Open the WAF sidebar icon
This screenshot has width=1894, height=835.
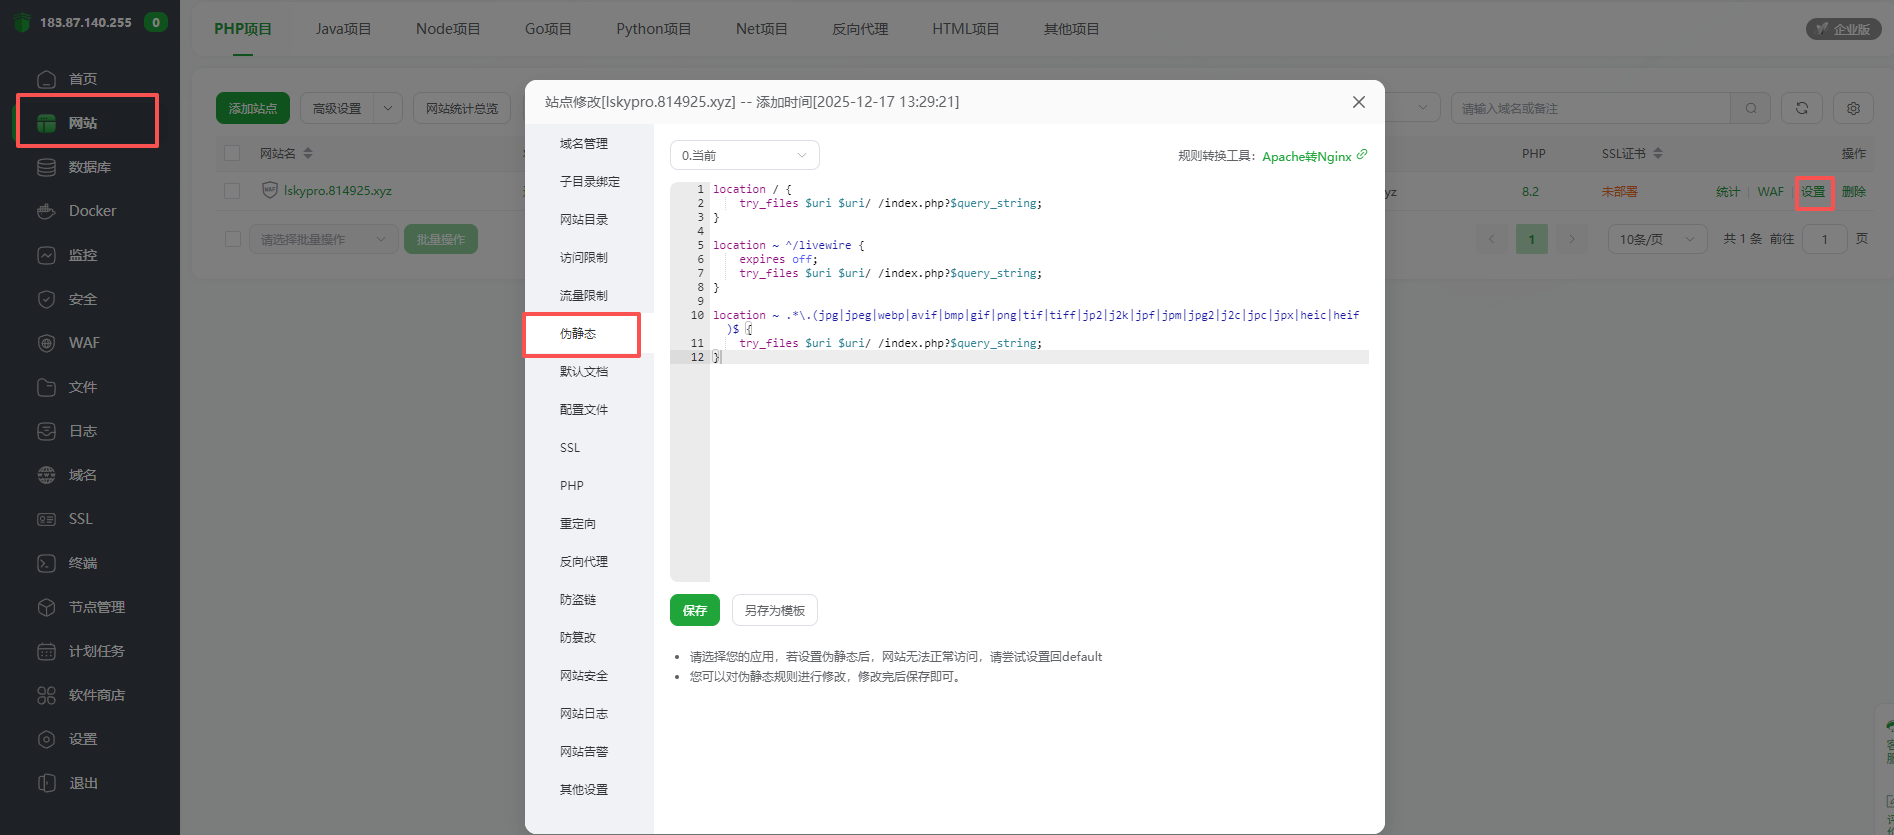pos(46,343)
